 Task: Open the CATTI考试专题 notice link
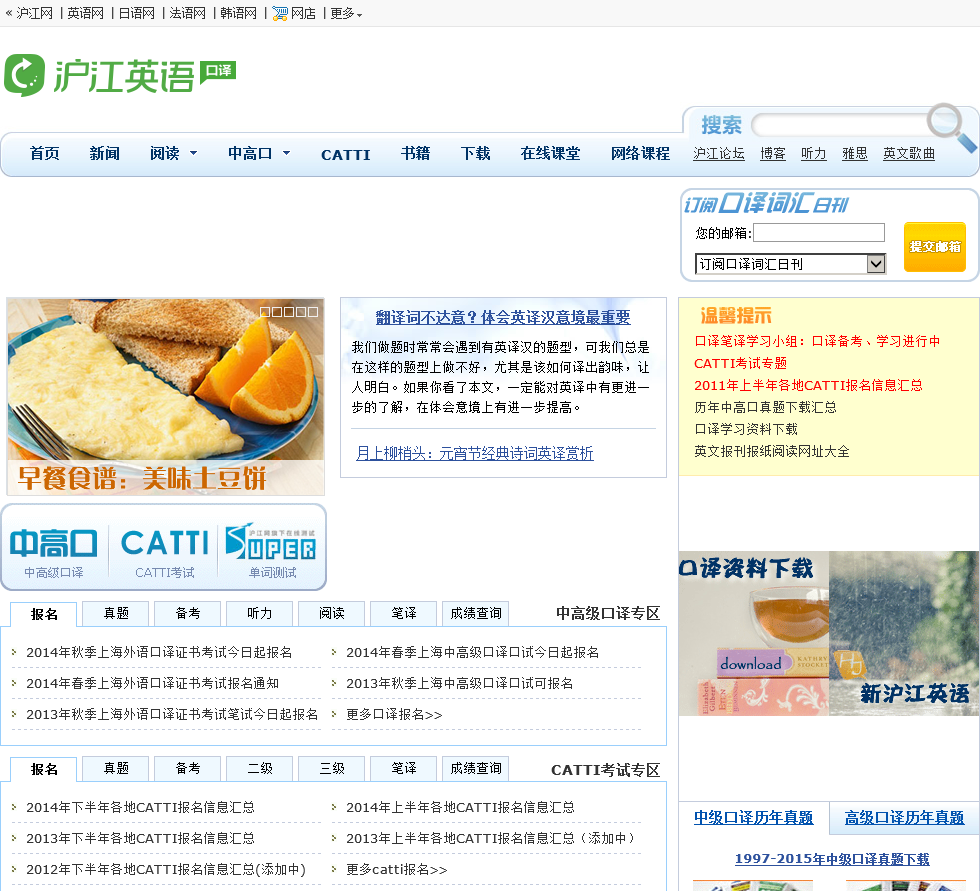[740, 363]
